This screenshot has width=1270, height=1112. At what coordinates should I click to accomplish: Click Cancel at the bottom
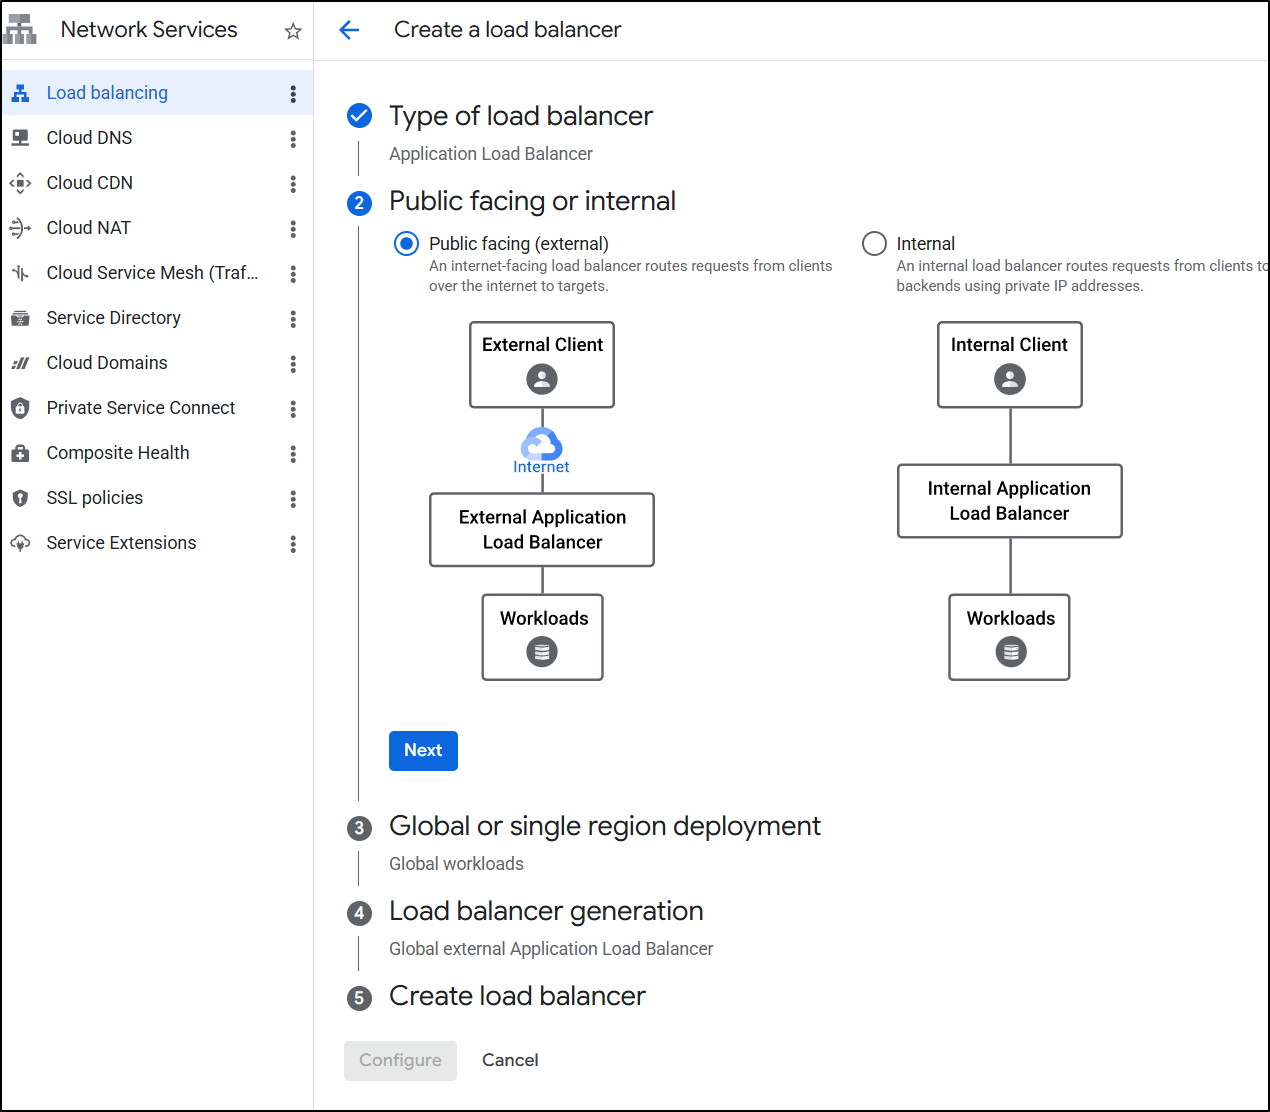point(510,1060)
